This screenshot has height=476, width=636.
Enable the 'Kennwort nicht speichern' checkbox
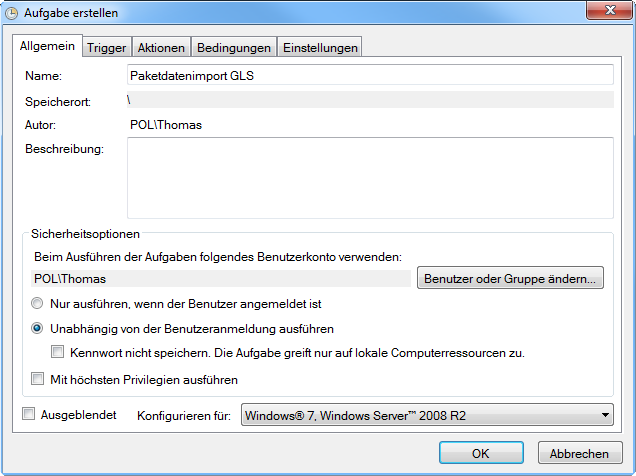coord(58,352)
